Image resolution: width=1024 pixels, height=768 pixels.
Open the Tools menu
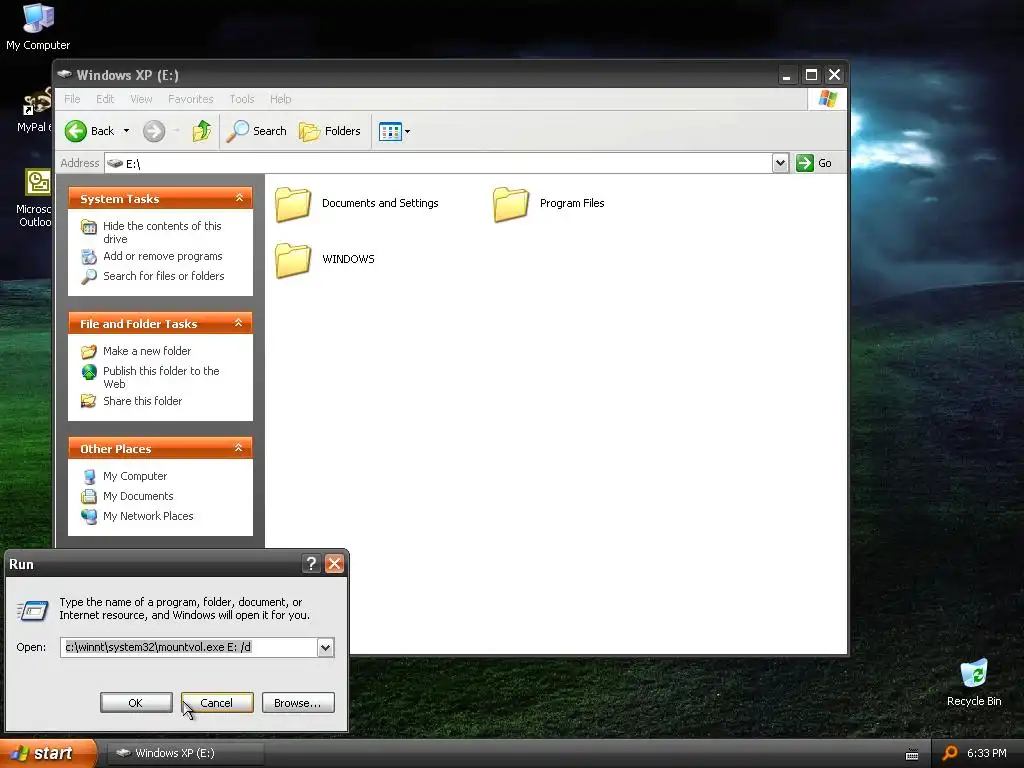(x=242, y=99)
